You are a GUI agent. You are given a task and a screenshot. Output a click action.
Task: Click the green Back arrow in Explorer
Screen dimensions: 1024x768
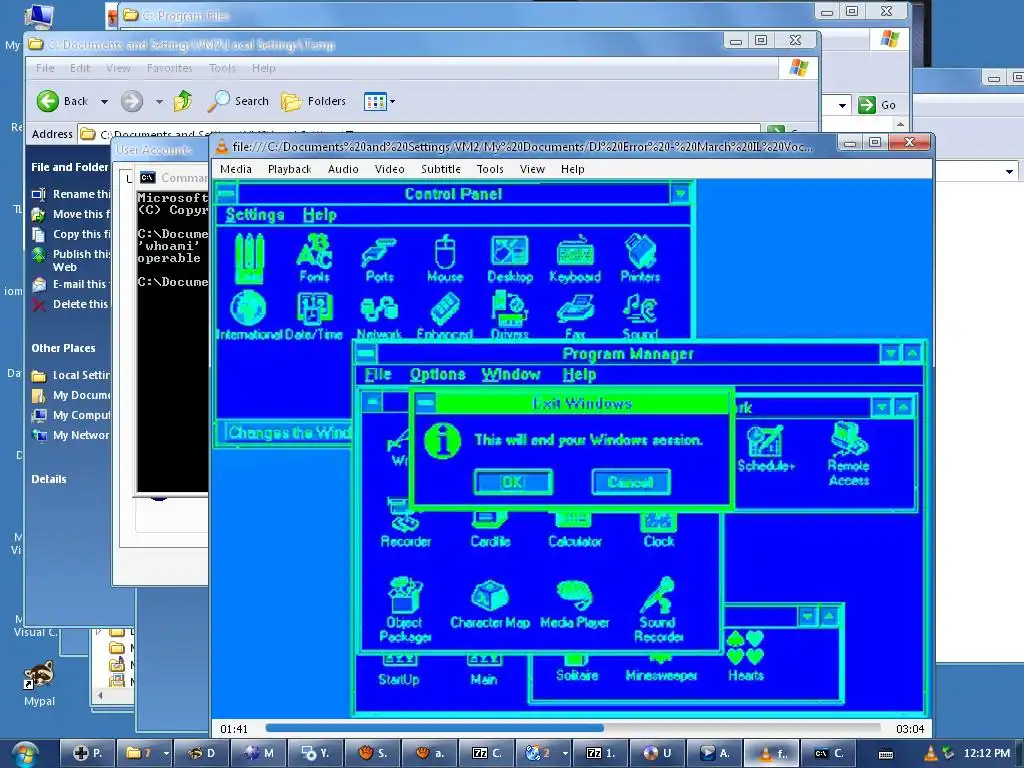click(x=48, y=101)
